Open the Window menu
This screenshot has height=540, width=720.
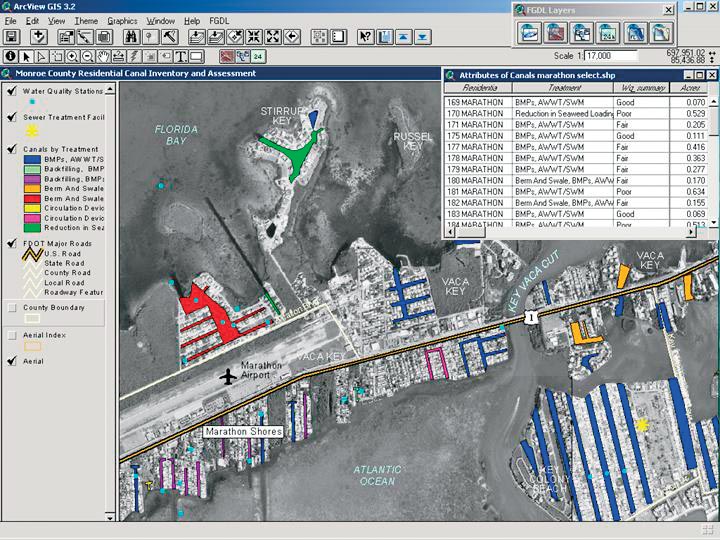160,21
